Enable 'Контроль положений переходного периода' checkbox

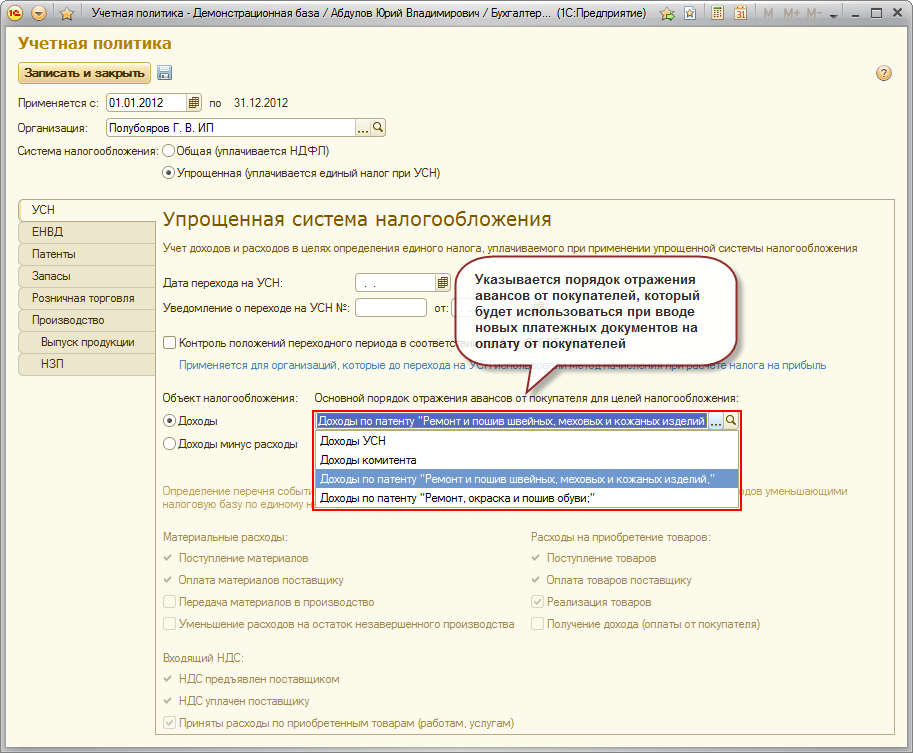click(x=169, y=342)
